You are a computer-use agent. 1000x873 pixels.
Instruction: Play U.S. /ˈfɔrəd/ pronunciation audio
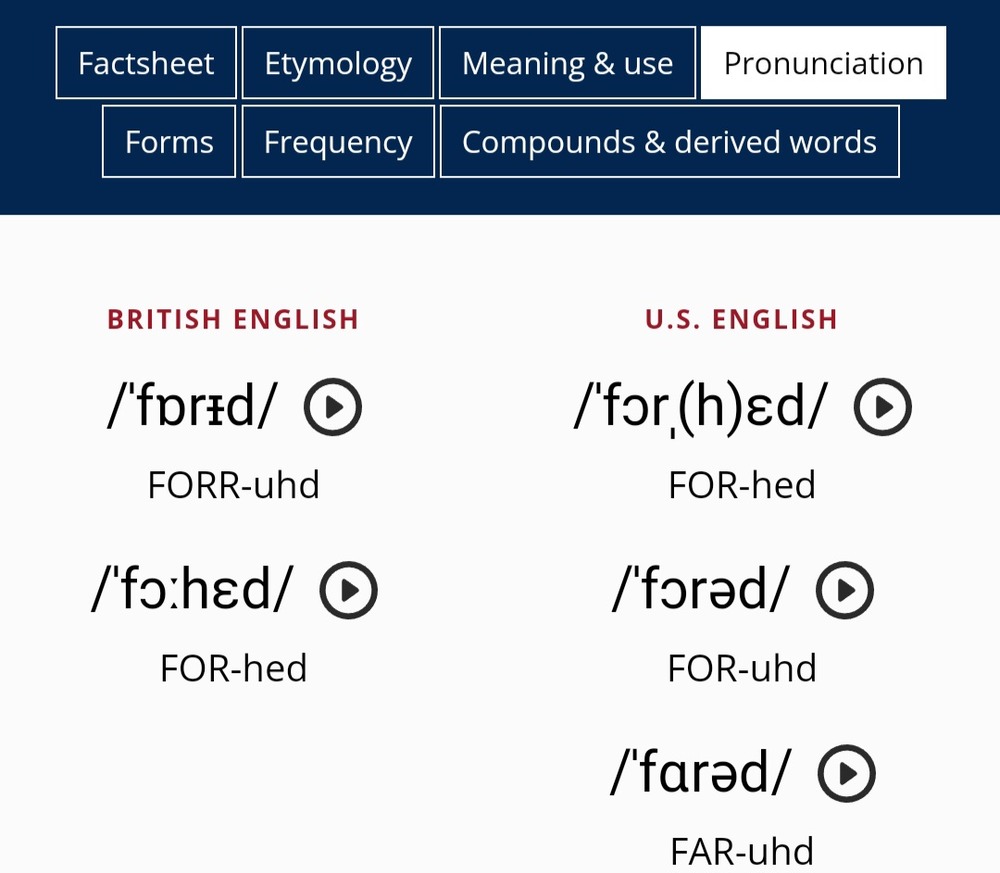pyautogui.click(x=844, y=590)
